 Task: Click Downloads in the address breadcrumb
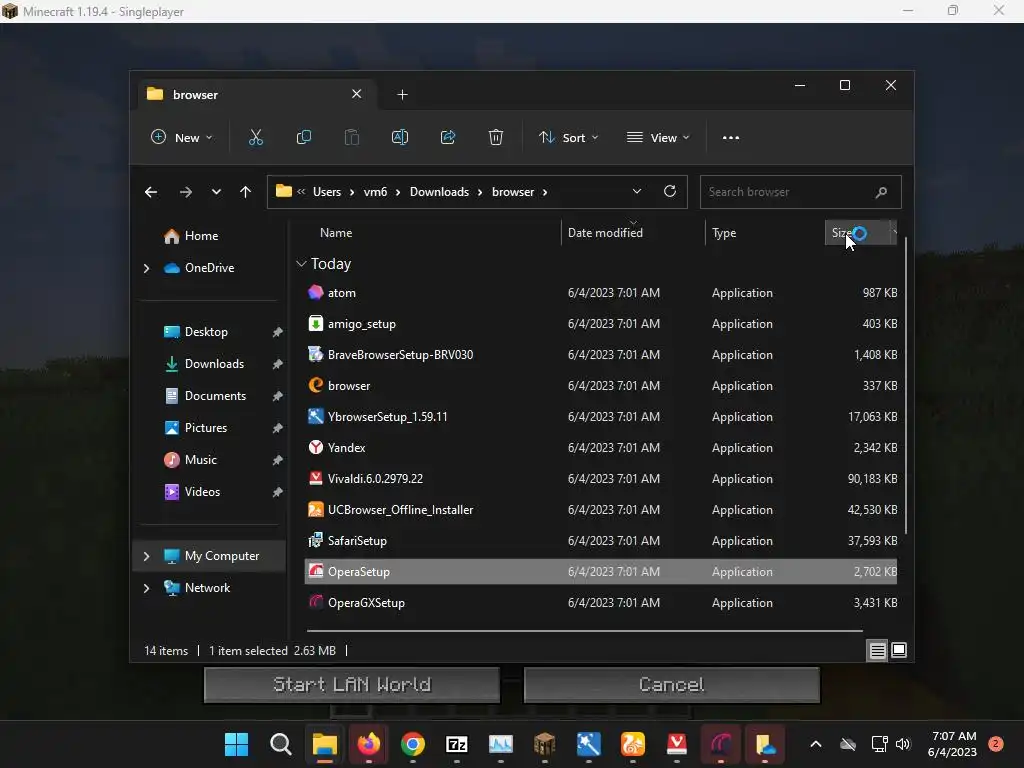[440, 192]
